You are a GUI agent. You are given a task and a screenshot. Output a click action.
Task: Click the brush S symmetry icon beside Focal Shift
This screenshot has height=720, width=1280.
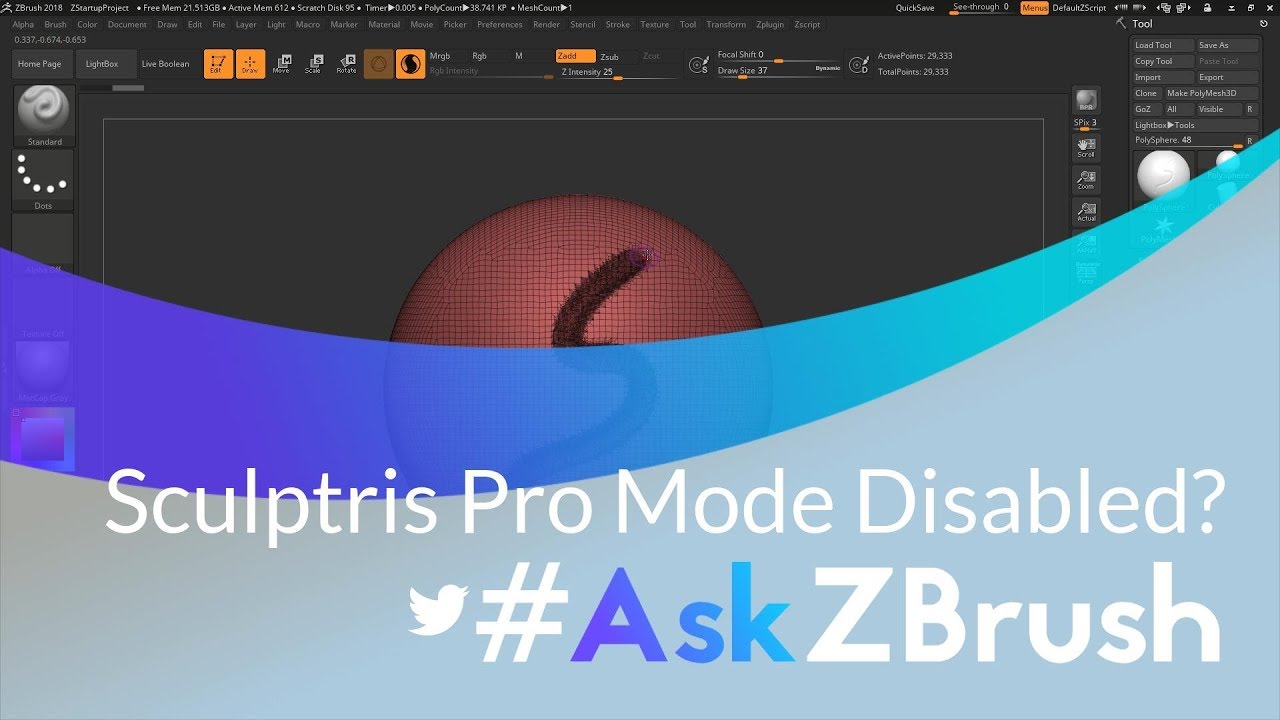(x=699, y=65)
